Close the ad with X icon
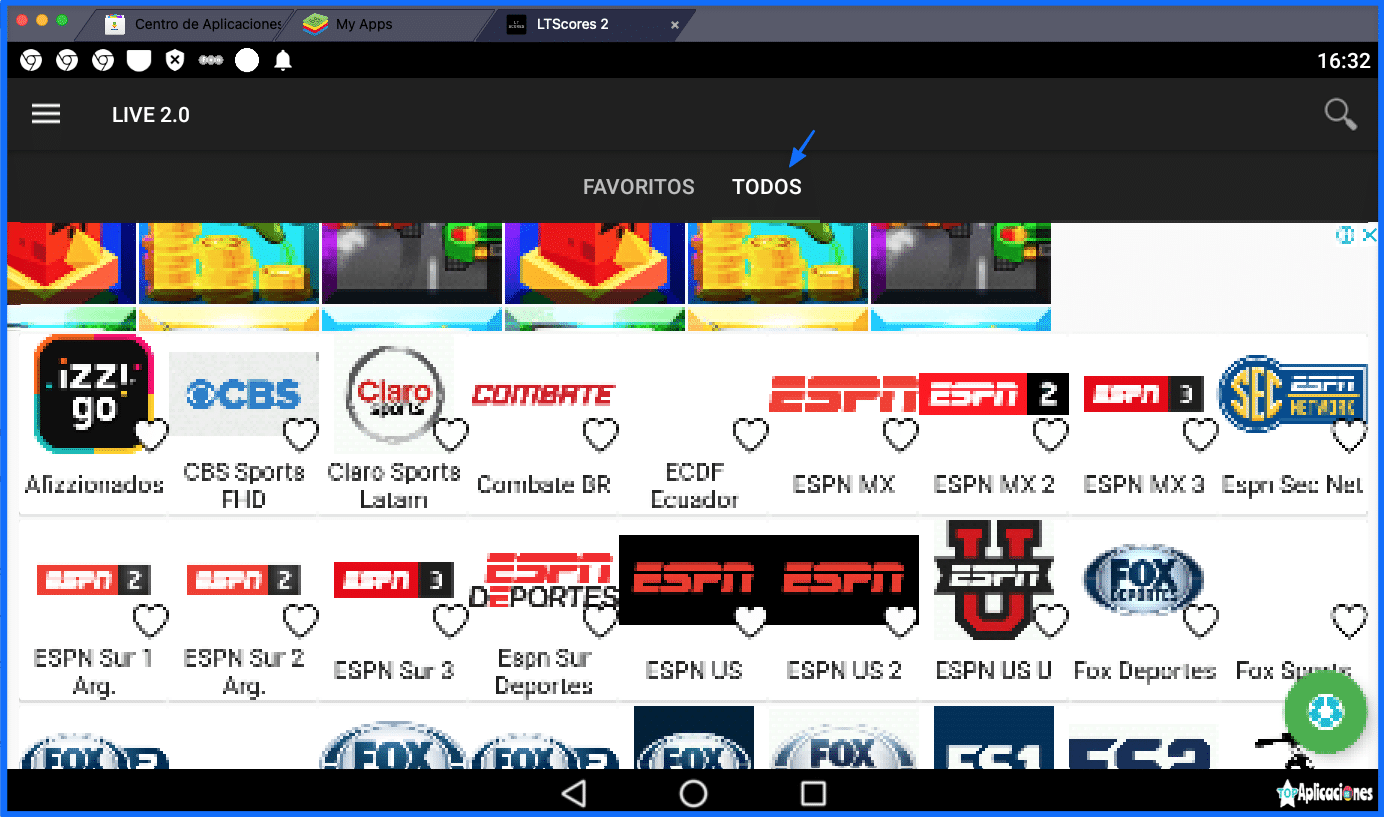The height and width of the screenshot is (817, 1384). click(x=1370, y=235)
